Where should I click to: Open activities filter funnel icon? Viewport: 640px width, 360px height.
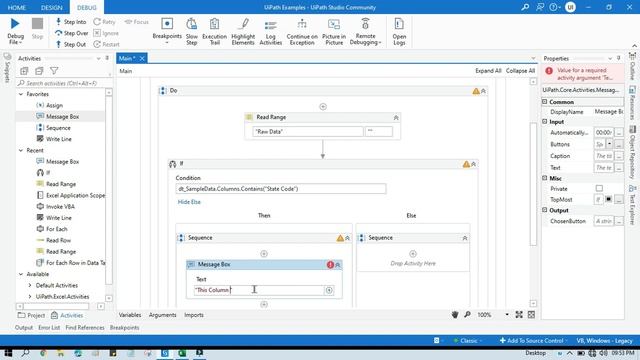coord(54,71)
